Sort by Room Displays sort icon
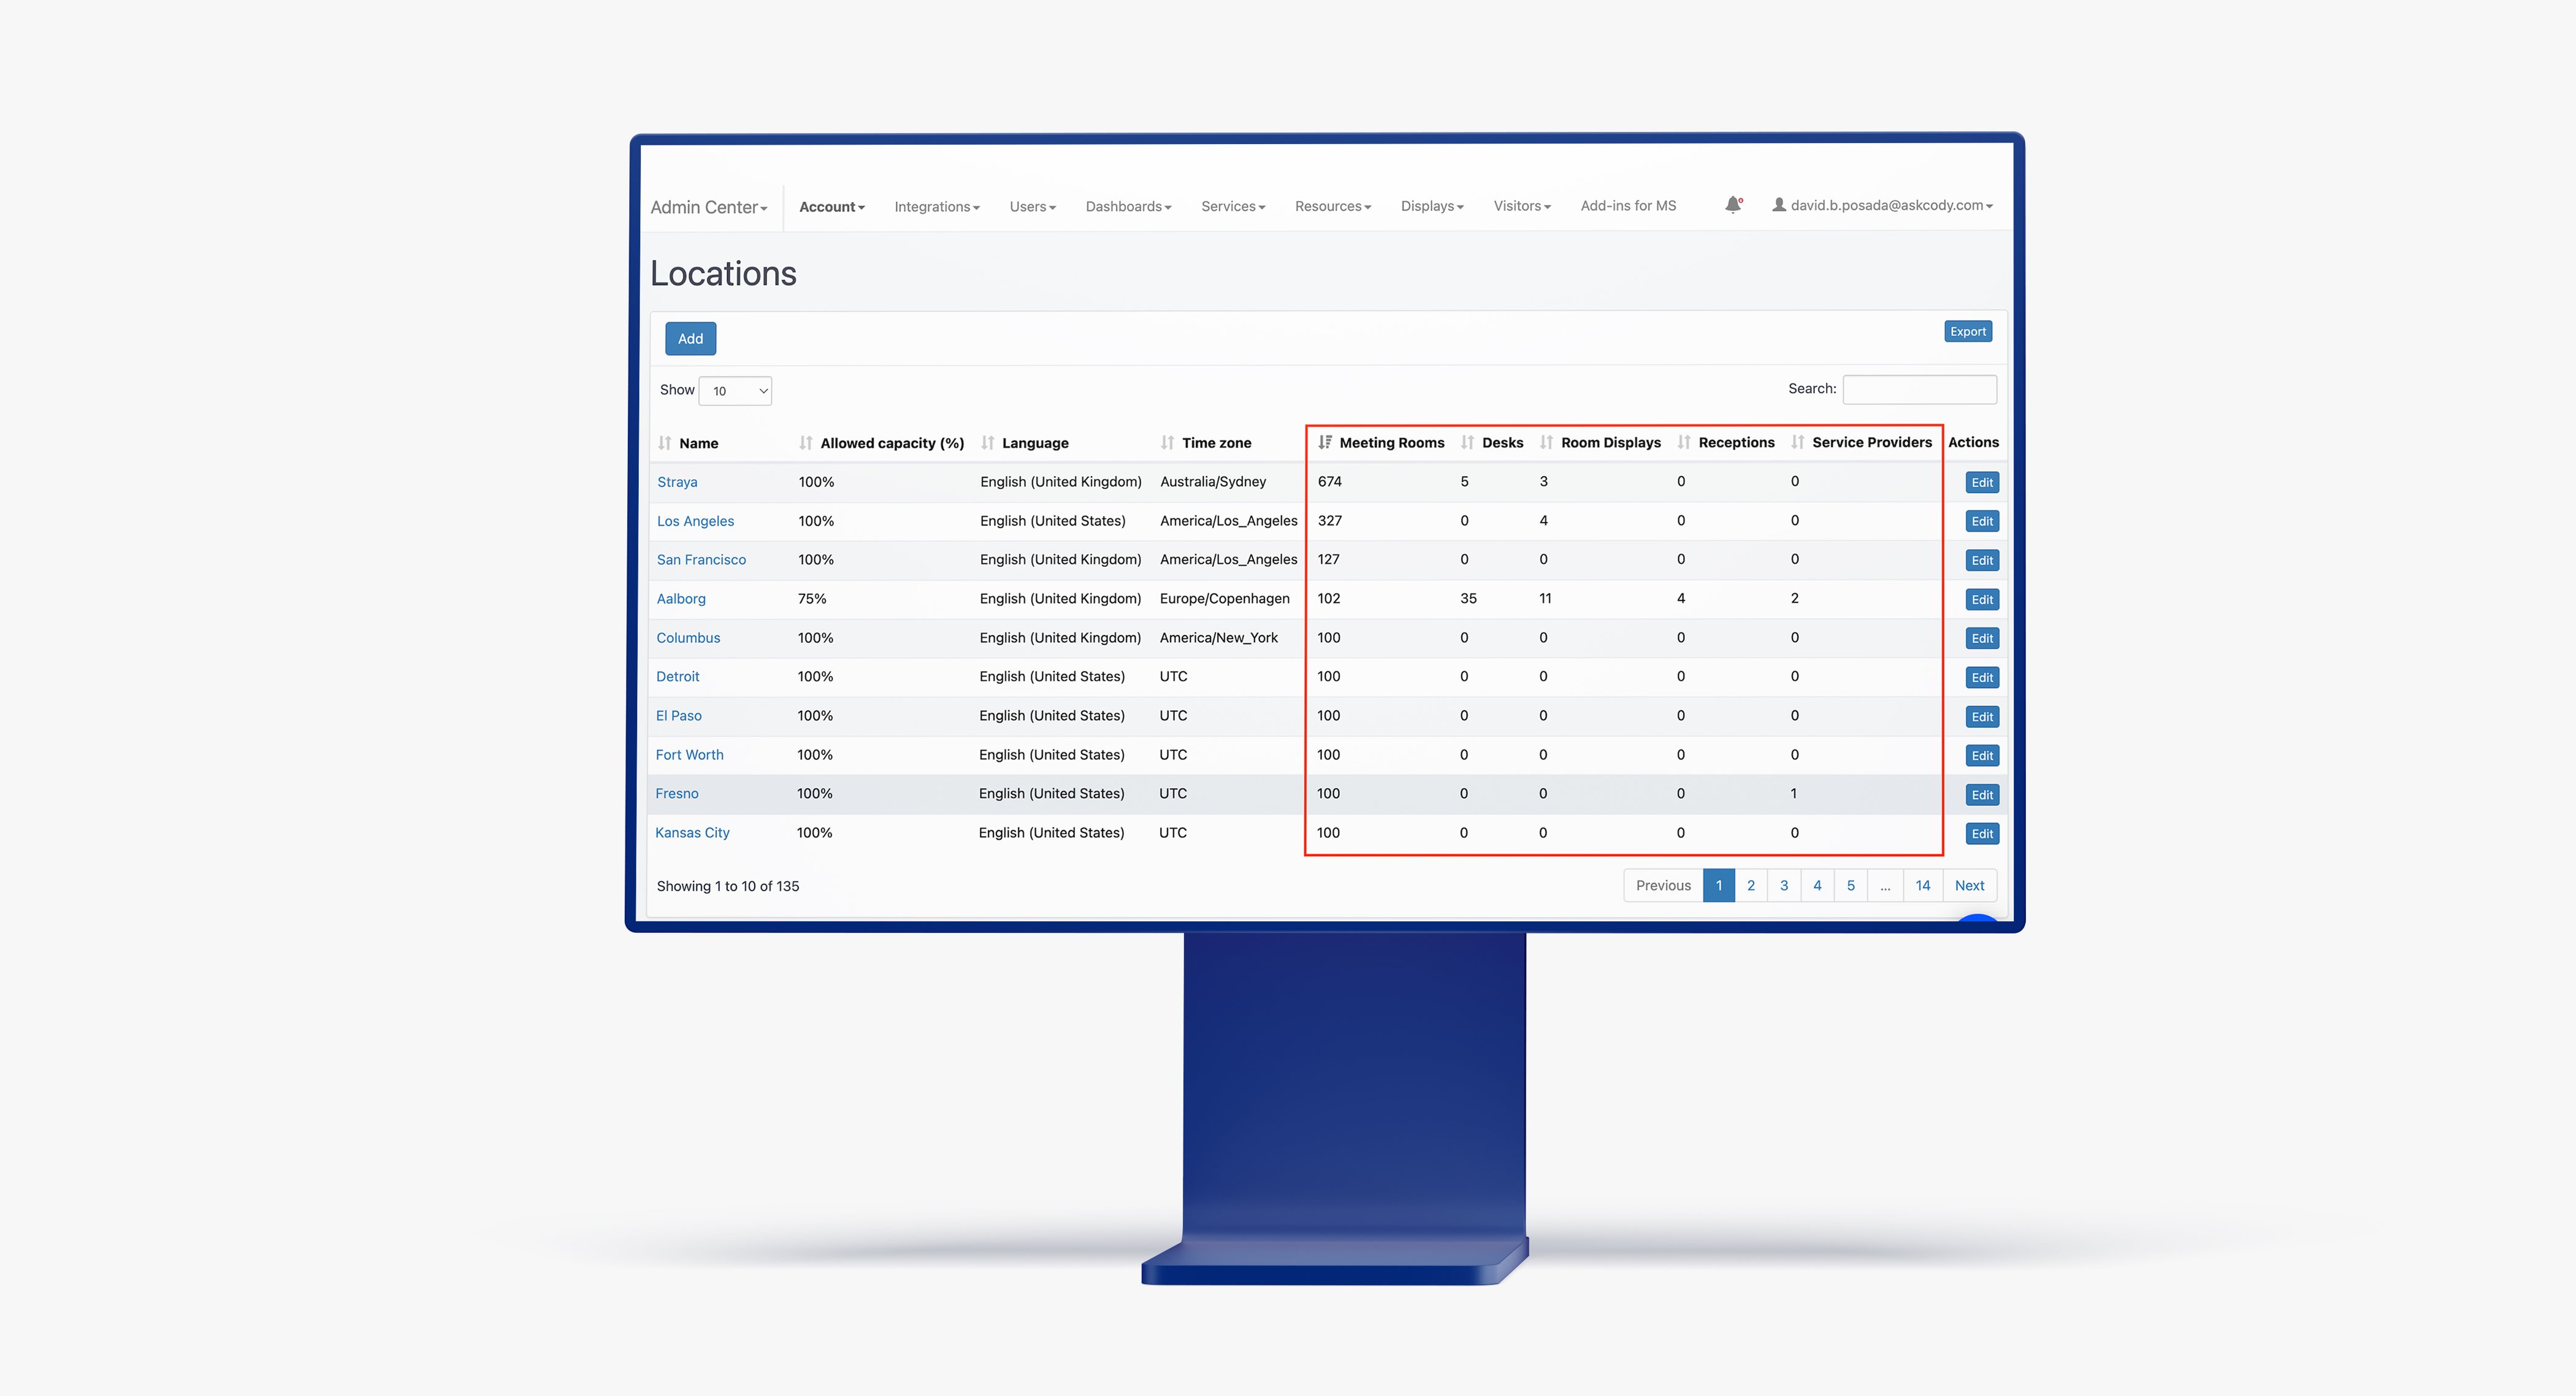Image resolution: width=2576 pixels, height=1396 pixels. pyautogui.click(x=1546, y=442)
